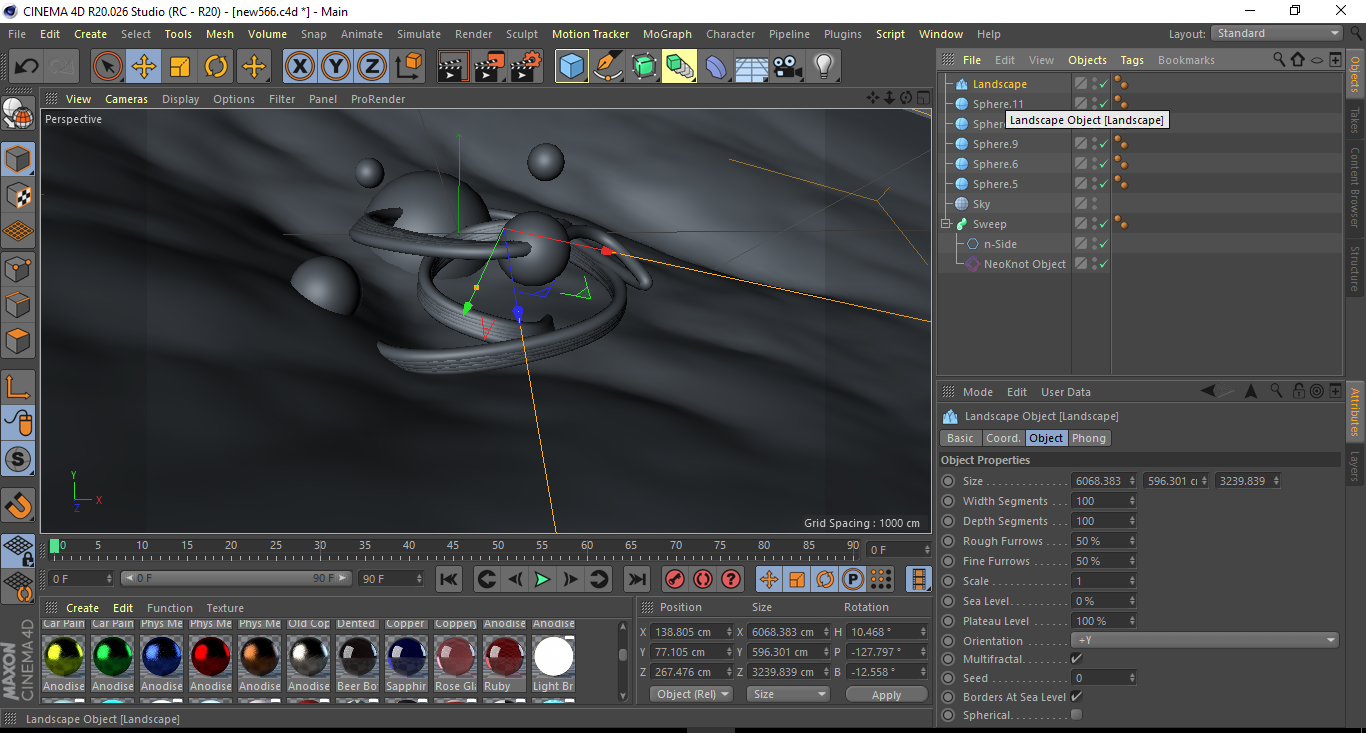Enable the Spherical checkbox
Viewport: 1366px width, 733px height.
[1076, 715]
